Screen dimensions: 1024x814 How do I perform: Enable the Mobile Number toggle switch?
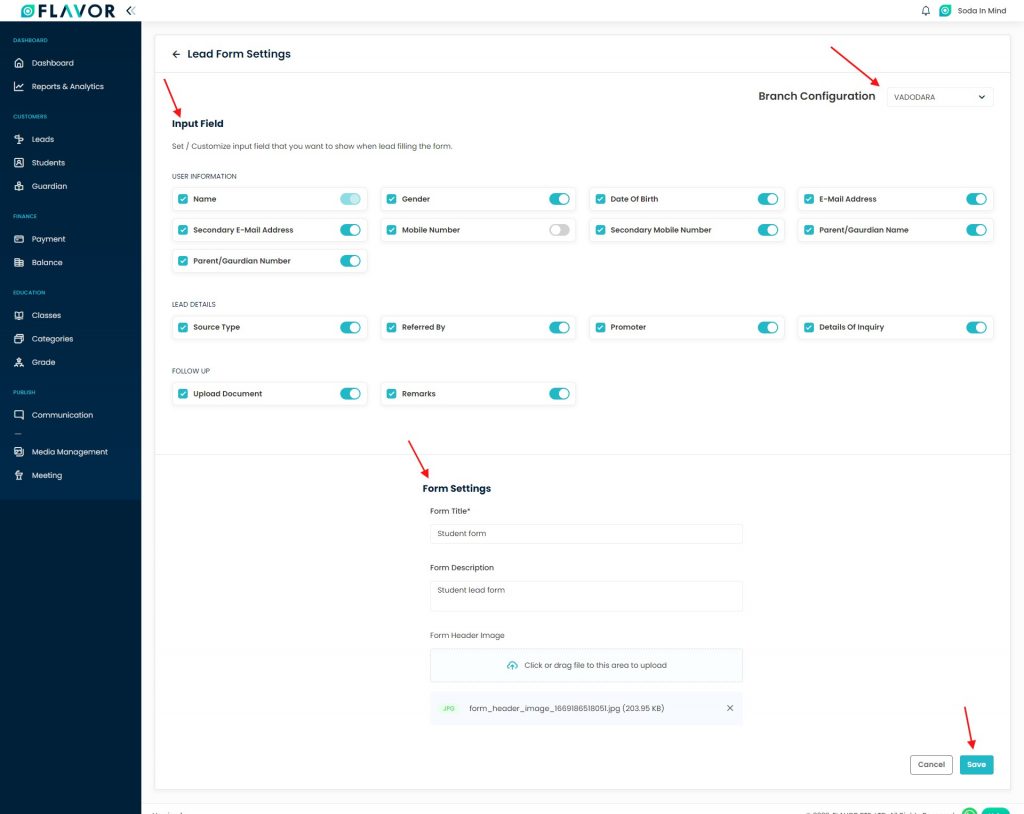coord(559,230)
